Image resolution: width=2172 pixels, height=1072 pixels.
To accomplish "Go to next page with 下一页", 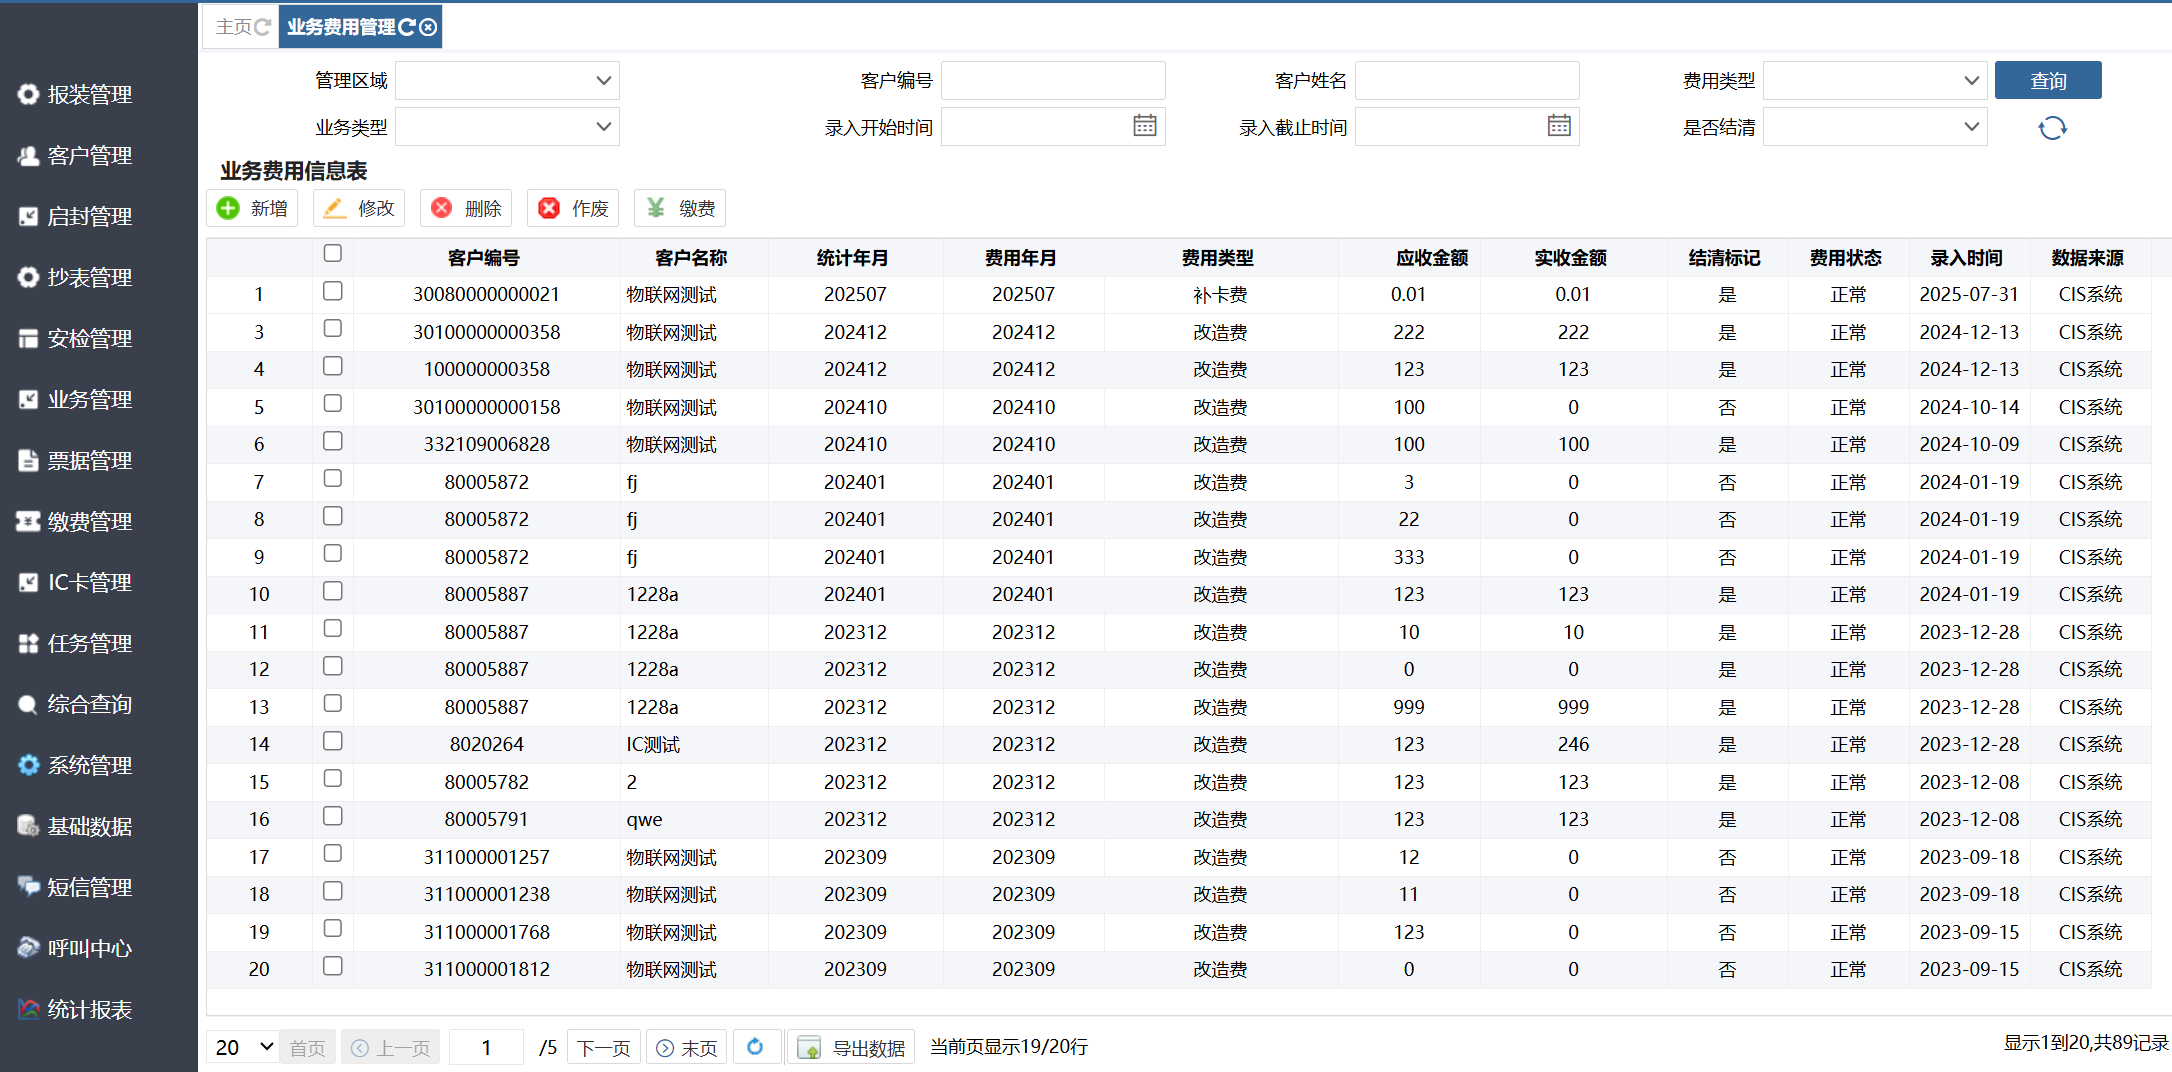I will [603, 1047].
